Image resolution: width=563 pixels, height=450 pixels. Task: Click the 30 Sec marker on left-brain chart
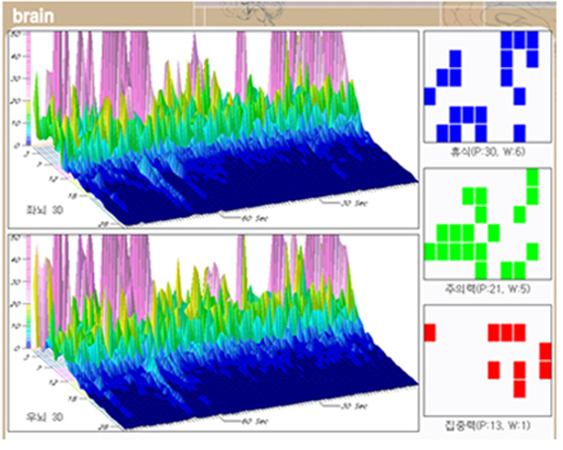[354, 203]
